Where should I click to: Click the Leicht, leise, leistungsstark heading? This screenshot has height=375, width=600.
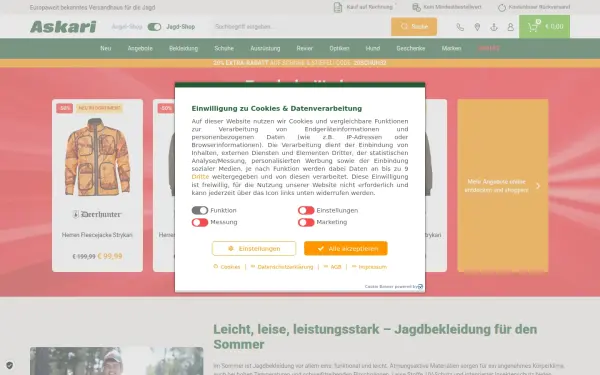pos(375,337)
